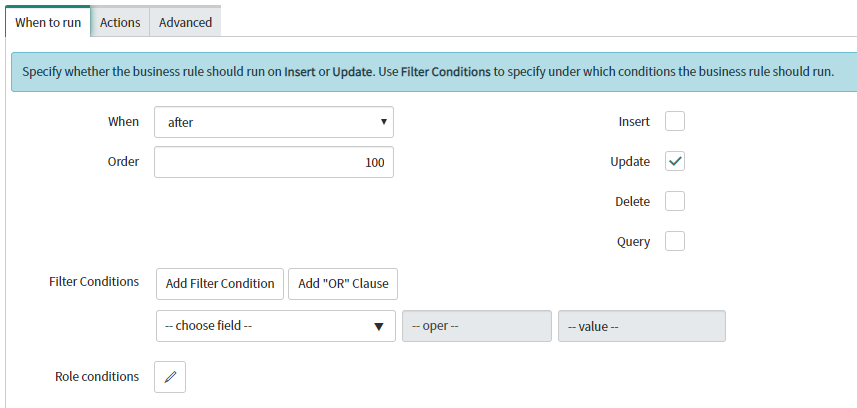
Task: Click the Role conditions label
Action: (97, 377)
